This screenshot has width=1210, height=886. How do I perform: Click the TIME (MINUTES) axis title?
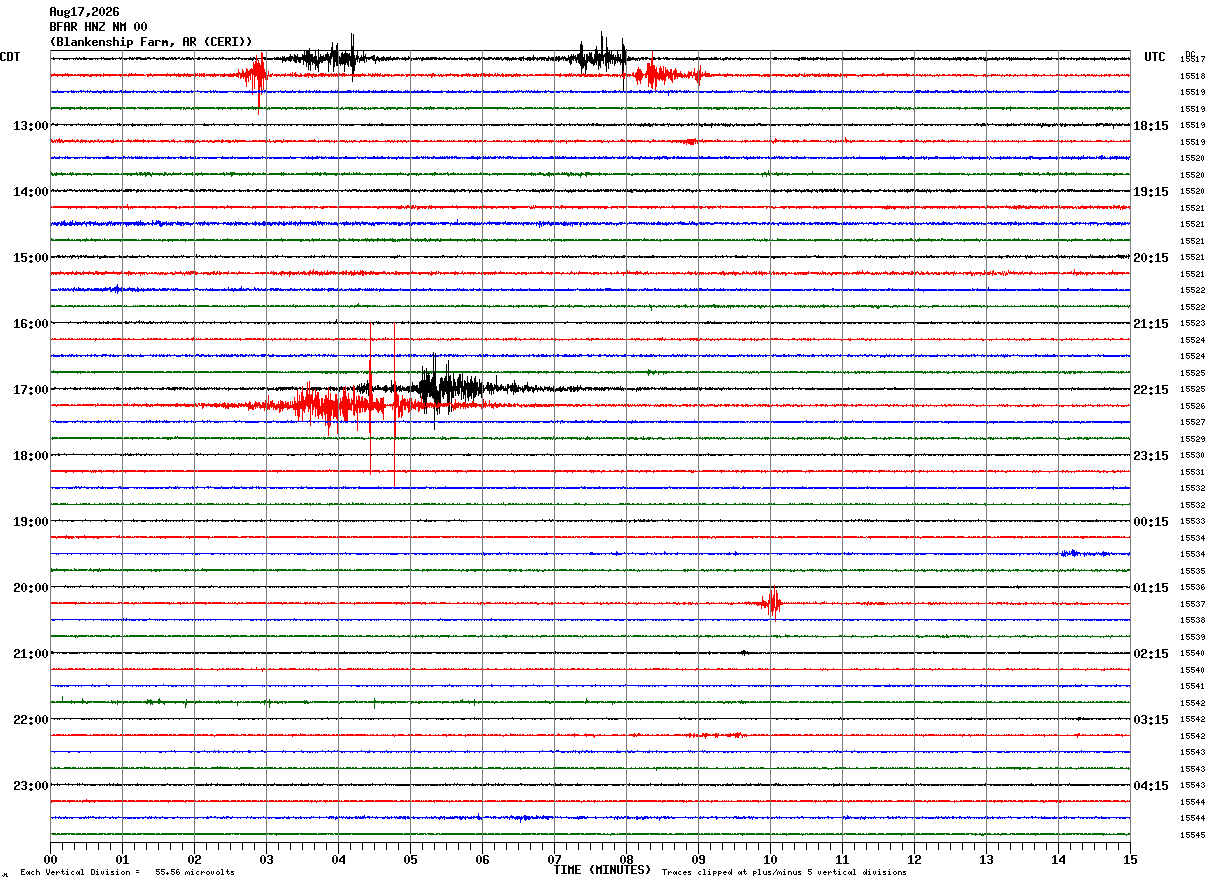602,870
